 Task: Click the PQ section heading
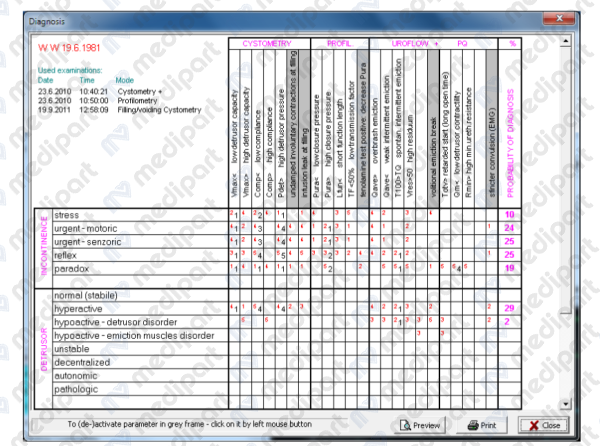[x=462, y=44]
